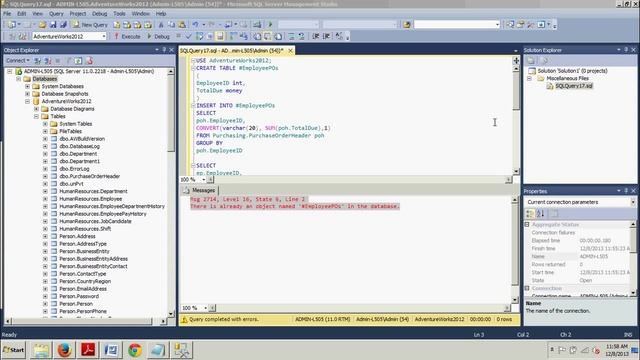Select the Person.Person table
This screenshot has height=360, width=640.
coord(76,304)
